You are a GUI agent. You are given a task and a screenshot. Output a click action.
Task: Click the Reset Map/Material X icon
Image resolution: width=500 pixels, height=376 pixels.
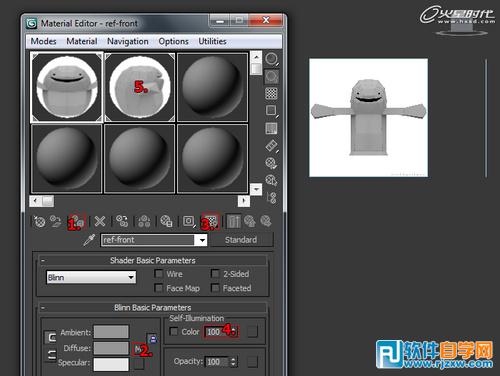[100, 221]
